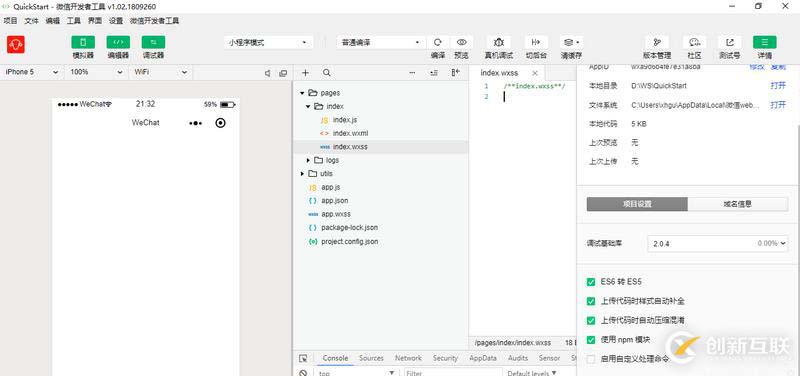
Task: Open the 小程序模式 mode dropdown
Action: point(268,43)
